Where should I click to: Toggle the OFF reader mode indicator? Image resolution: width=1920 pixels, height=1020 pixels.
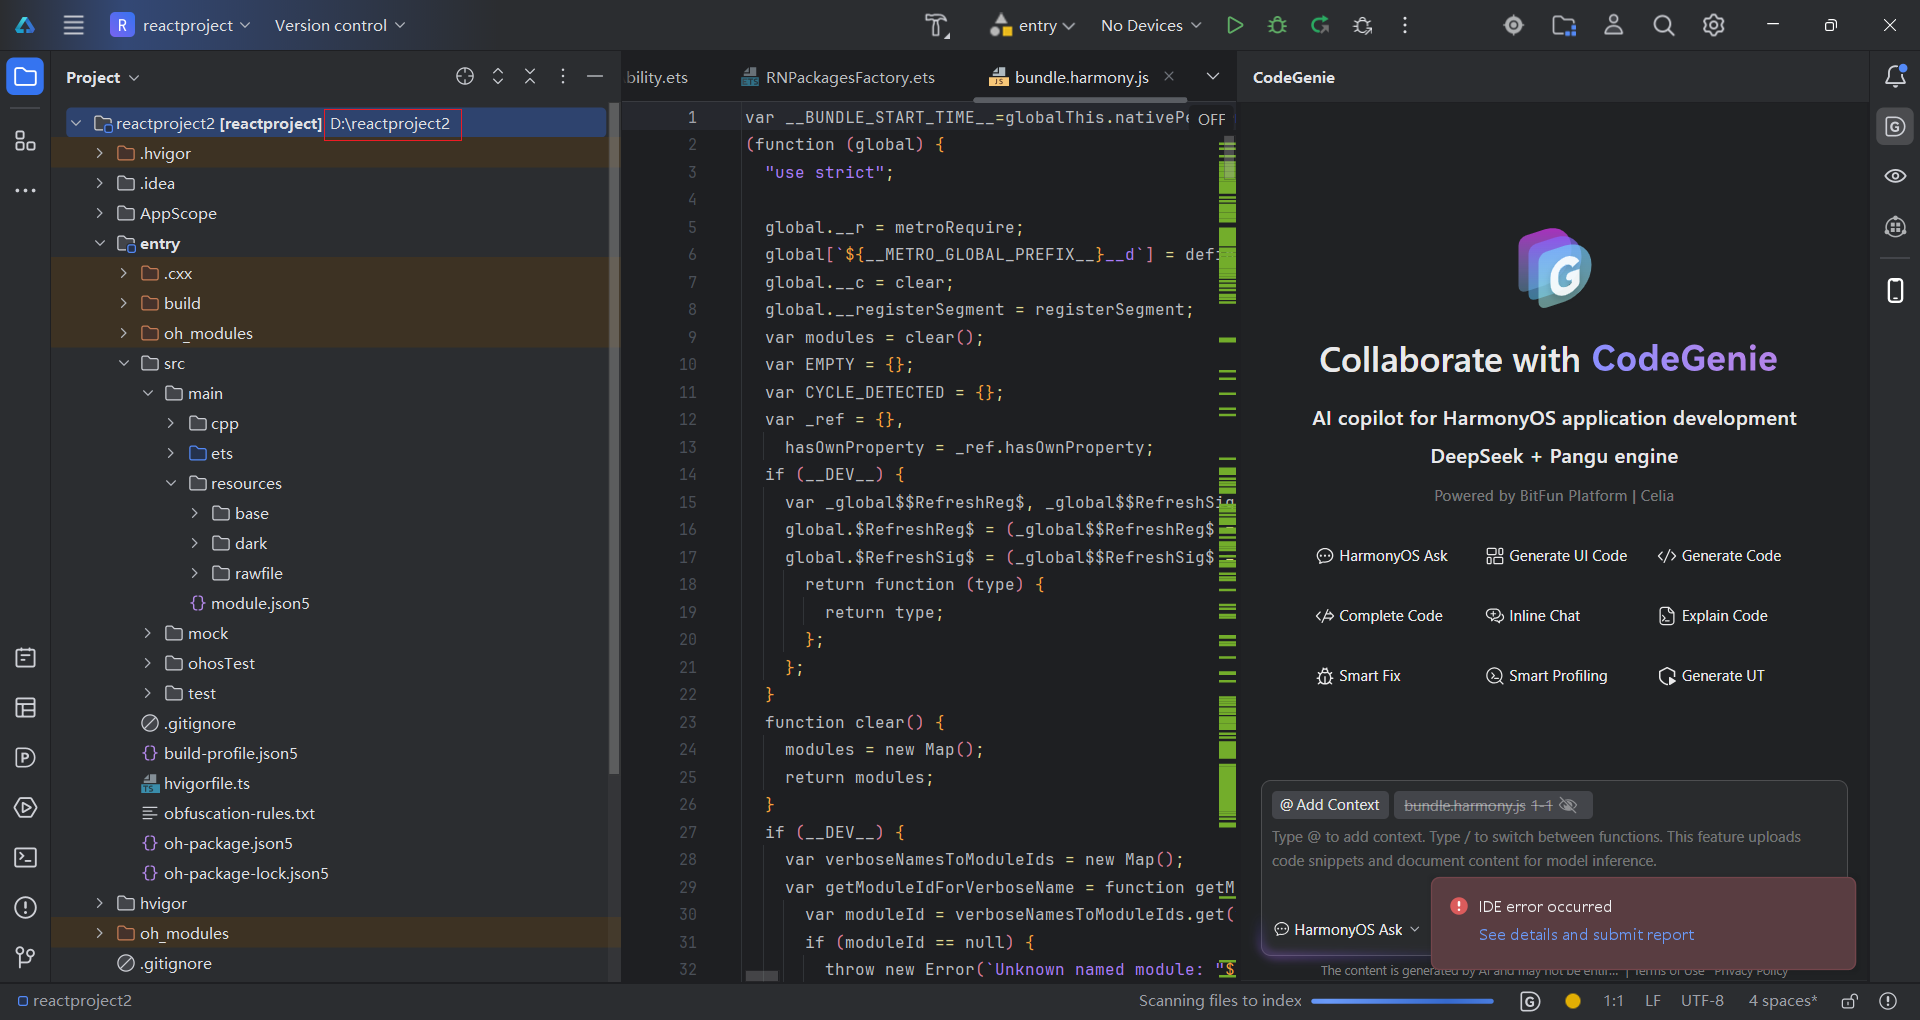(1211, 119)
